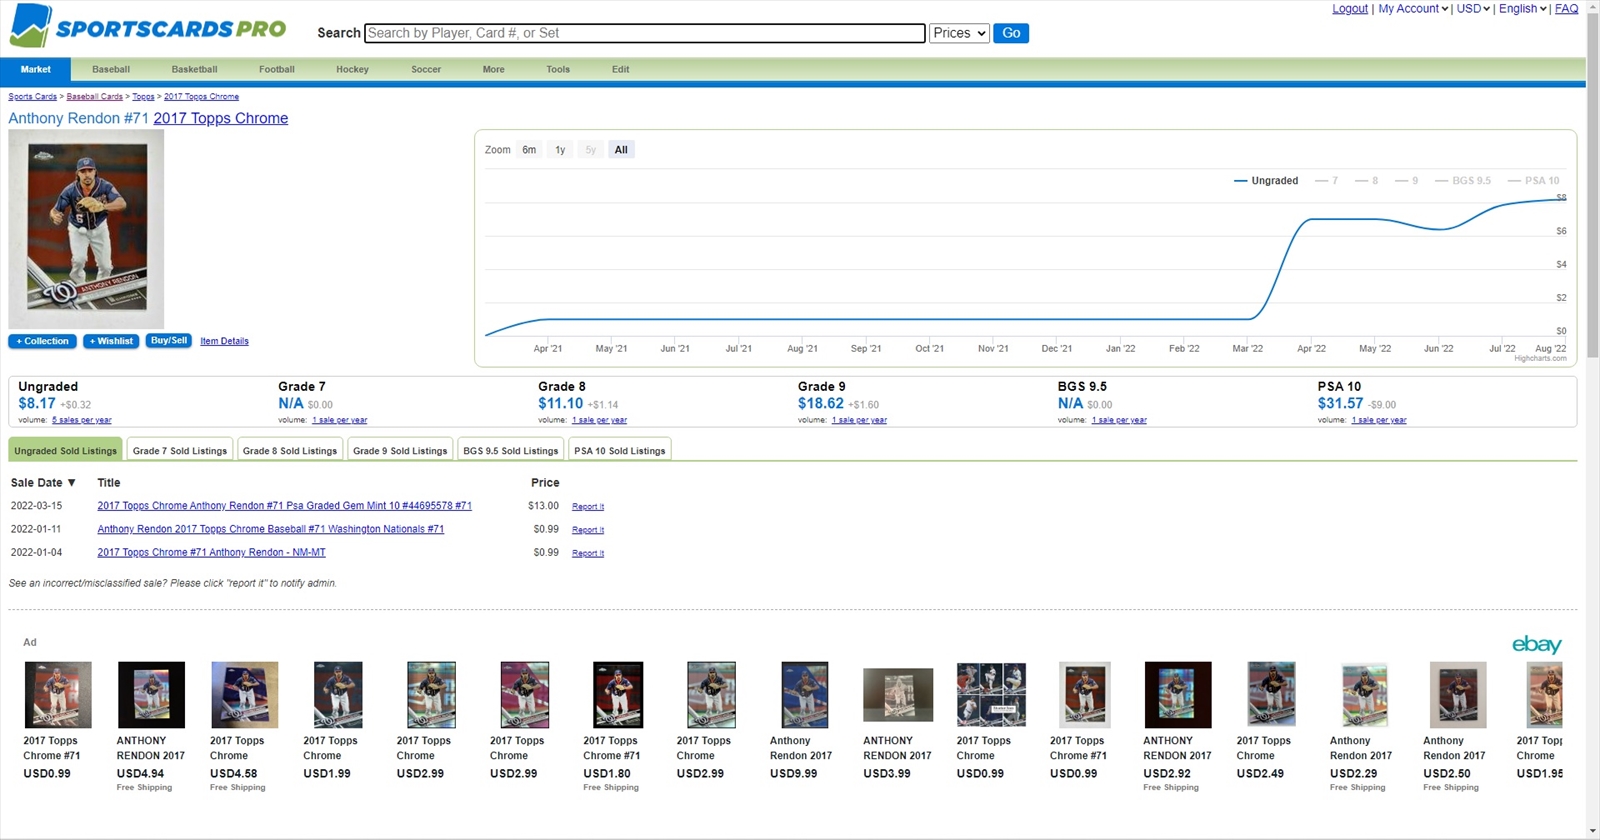Select the Market navigation tab
This screenshot has height=840, width=1600.
35,69
